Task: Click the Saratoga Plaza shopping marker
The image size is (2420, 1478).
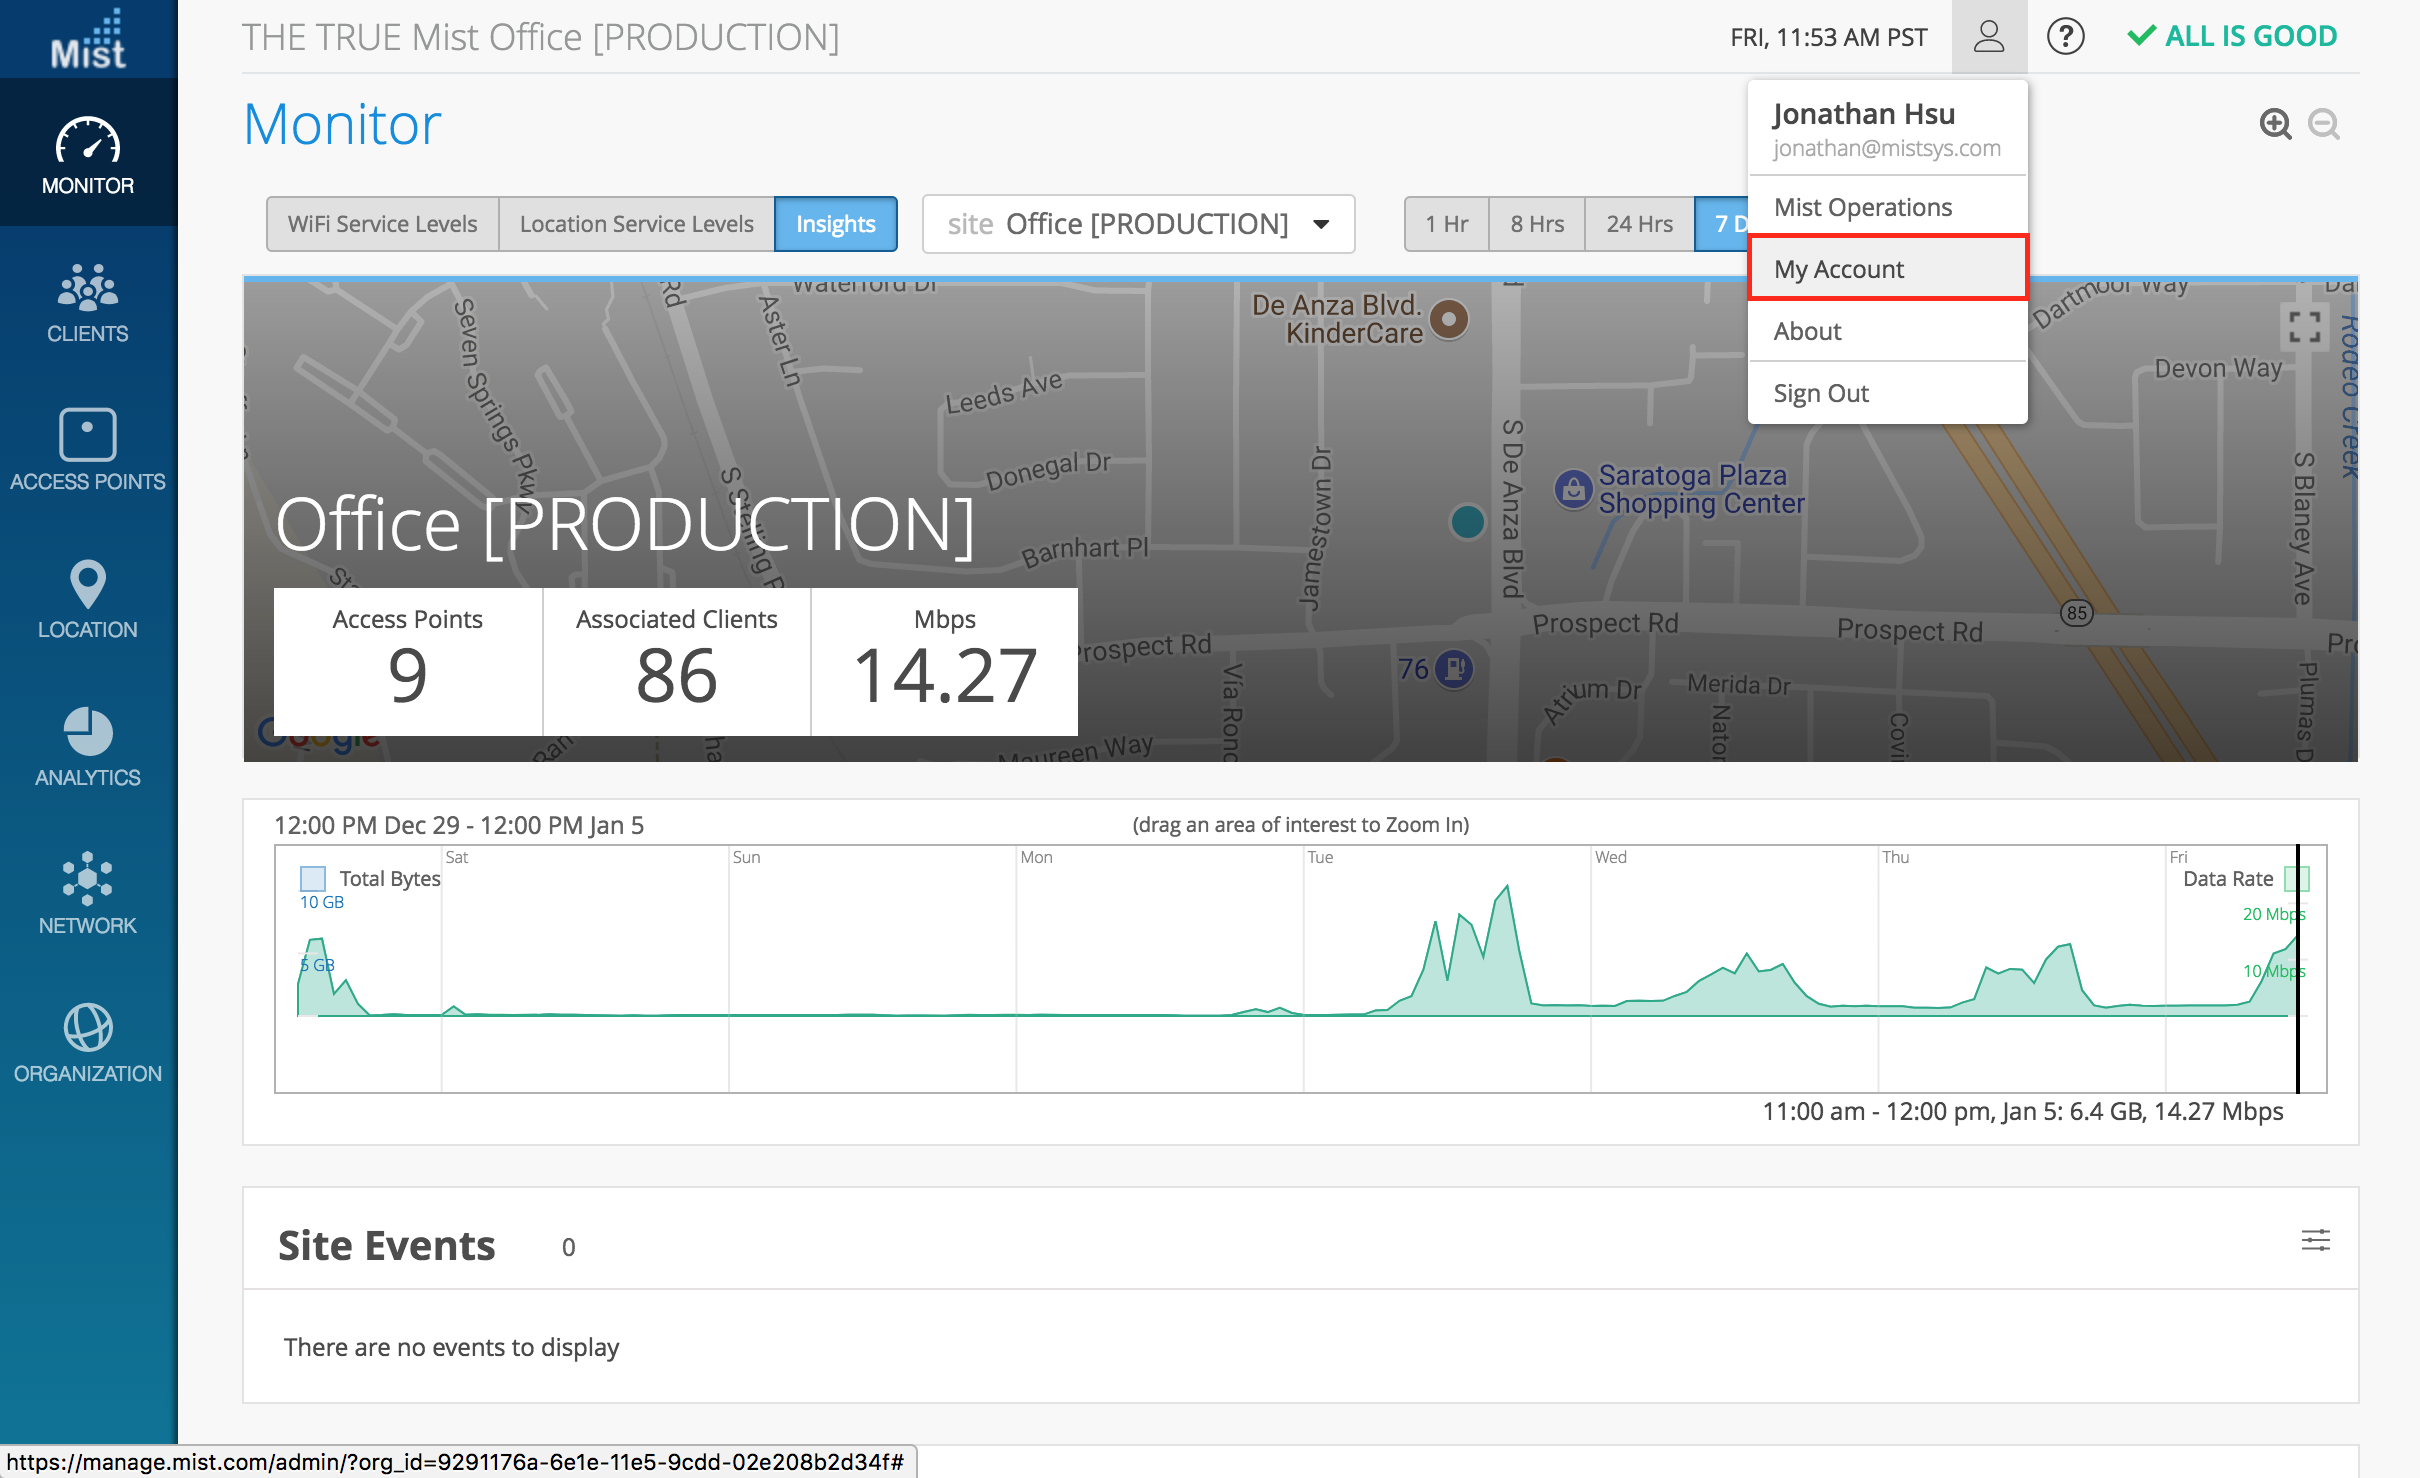Action: (1573, 489)
